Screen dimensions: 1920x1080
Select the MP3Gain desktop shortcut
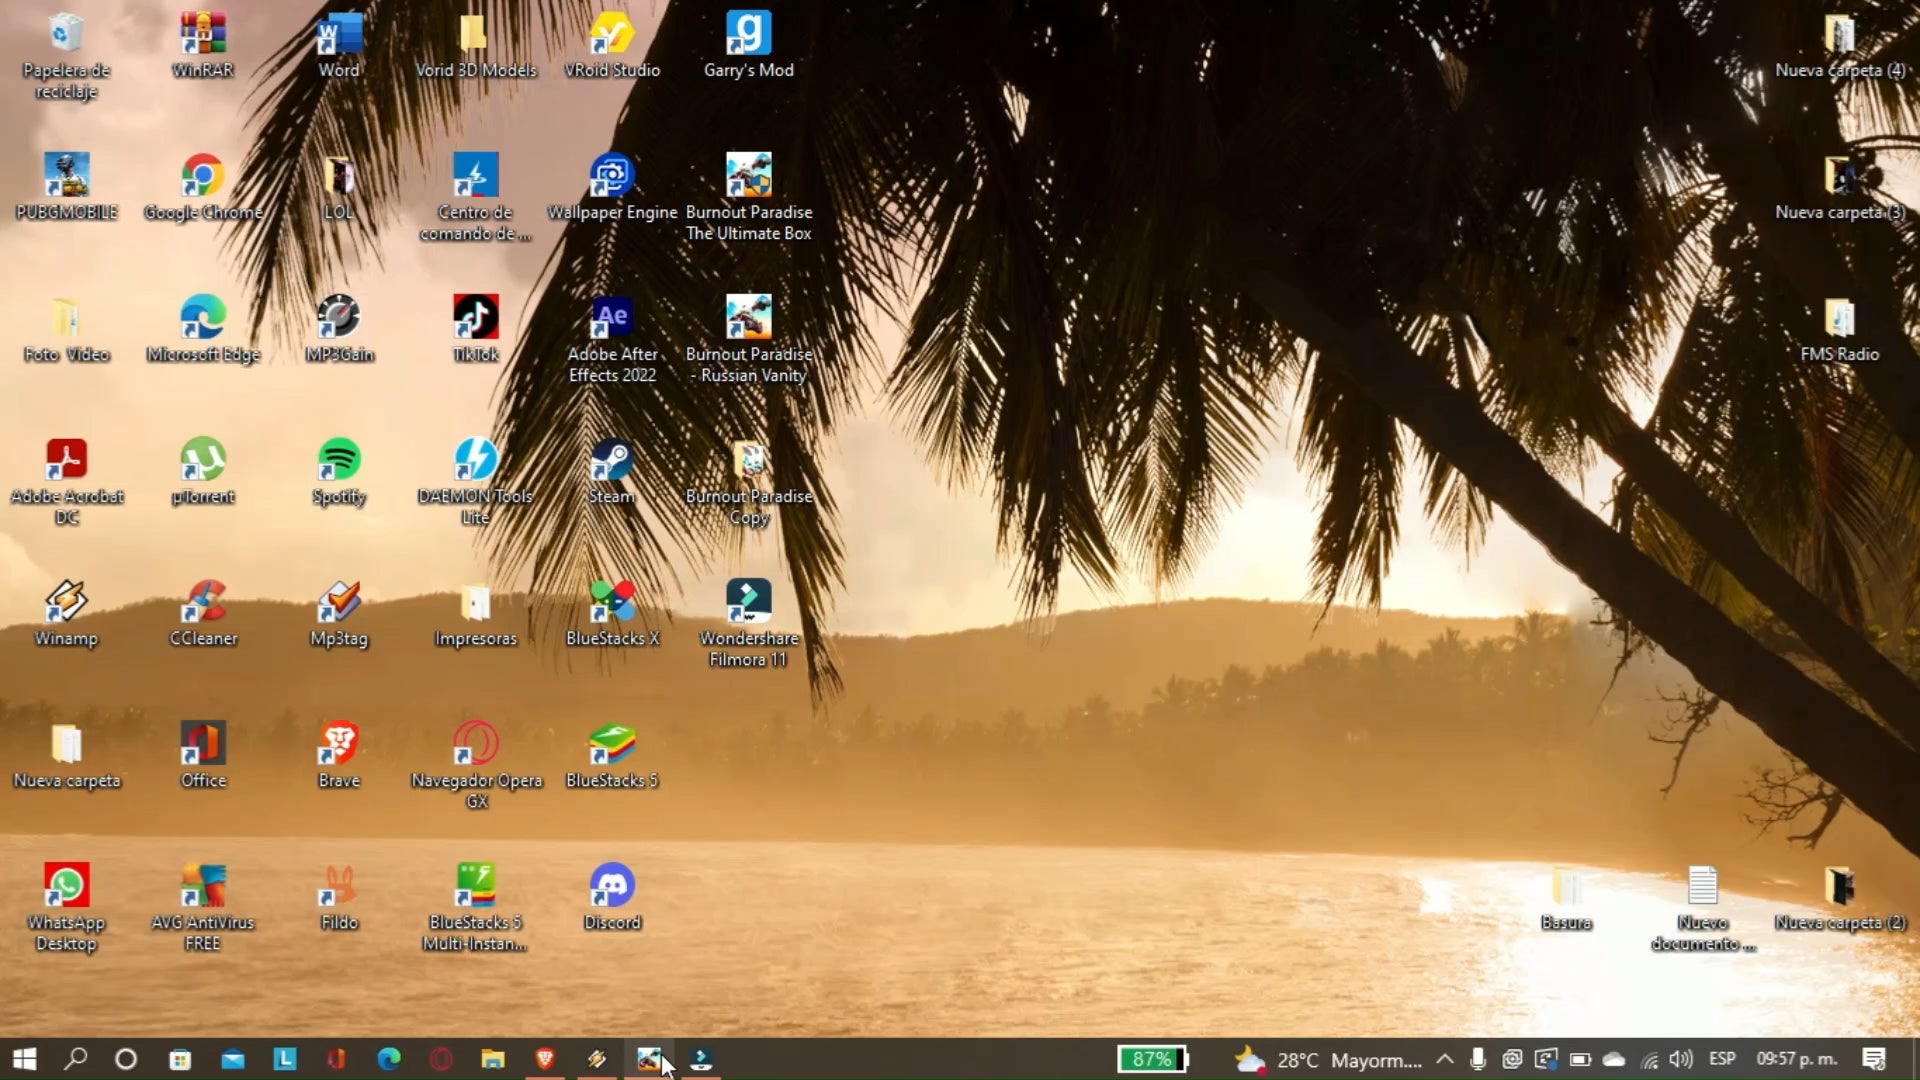click(x=339, y=330)
